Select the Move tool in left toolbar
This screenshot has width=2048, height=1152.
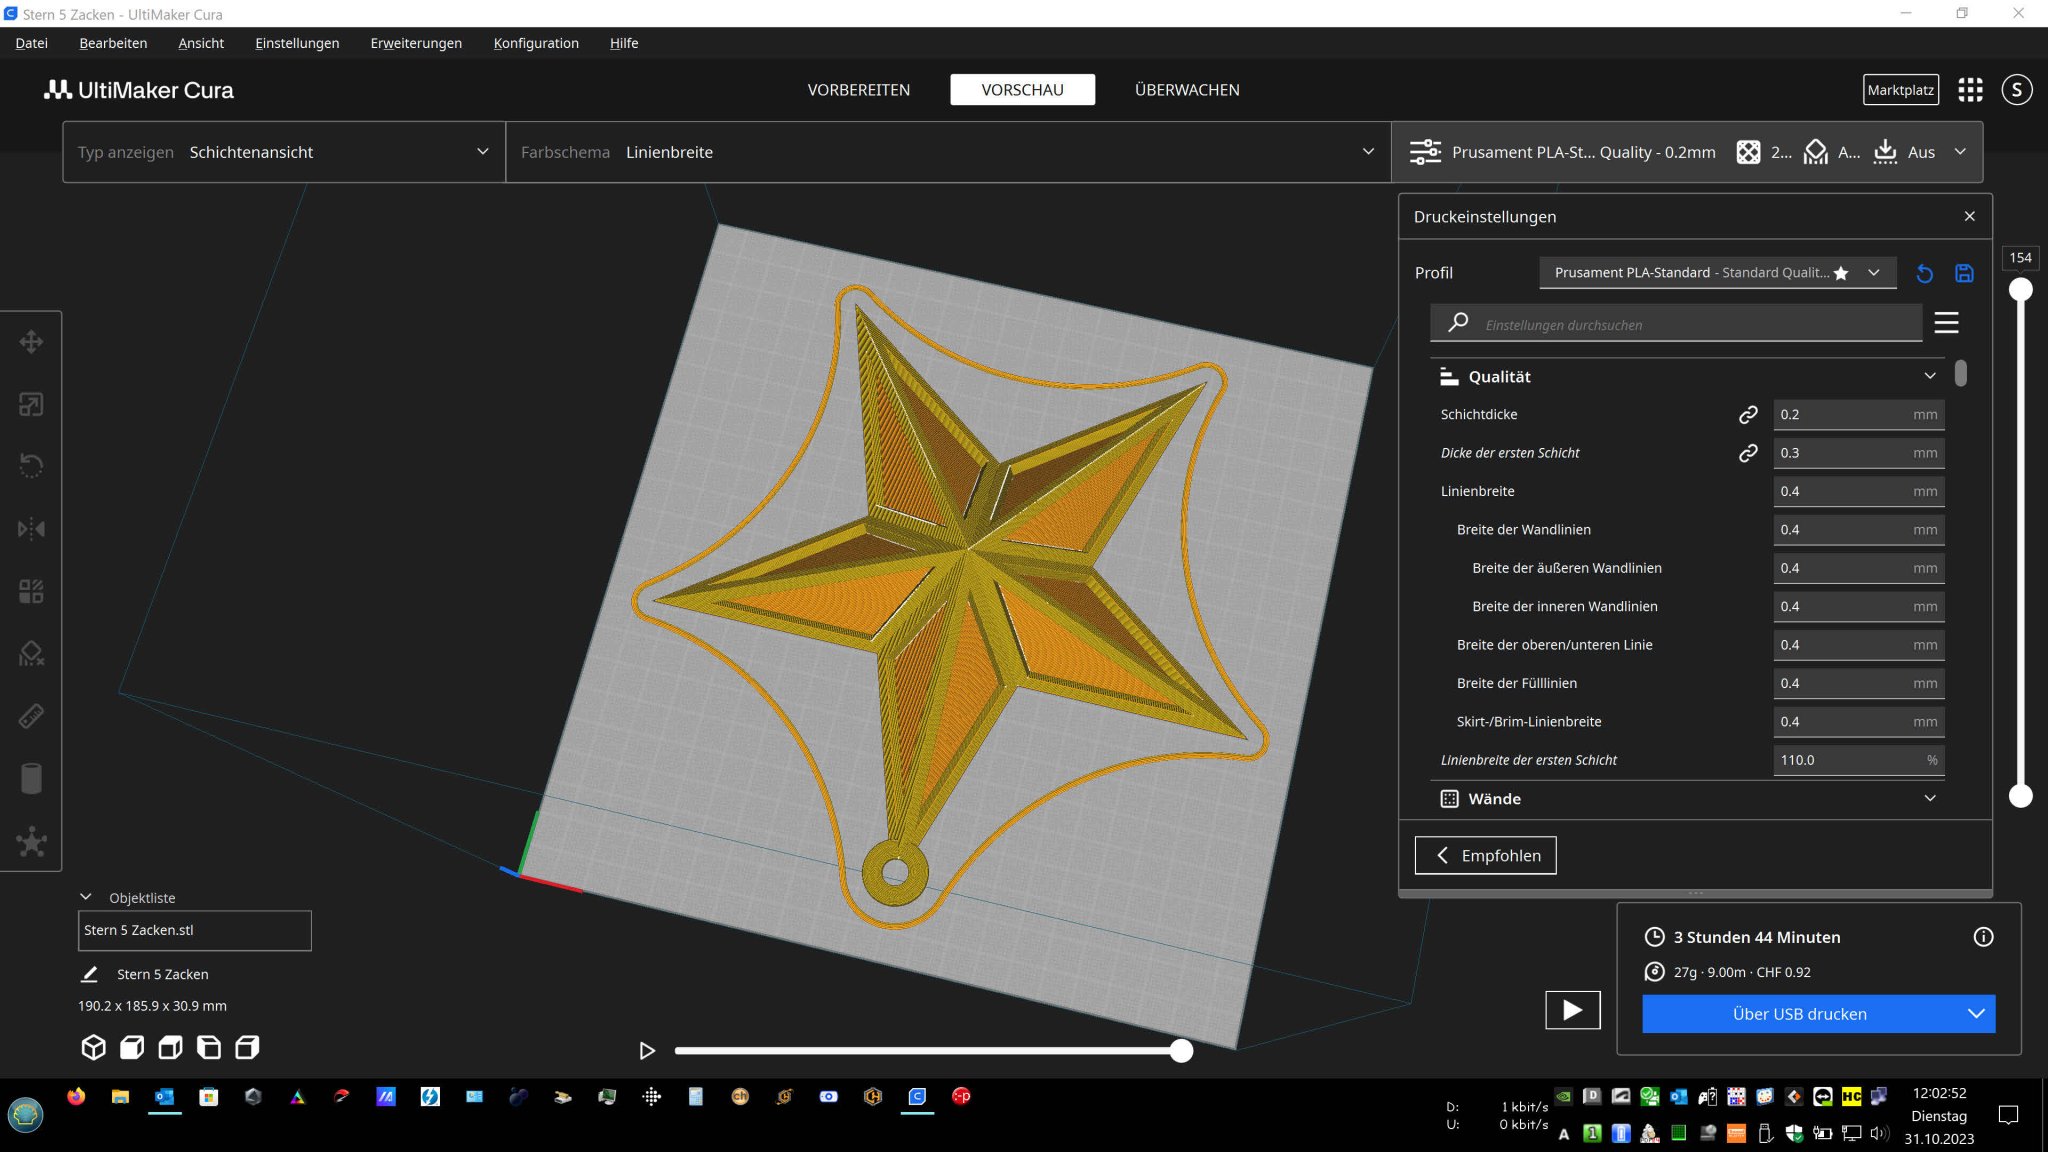point(31,342)
